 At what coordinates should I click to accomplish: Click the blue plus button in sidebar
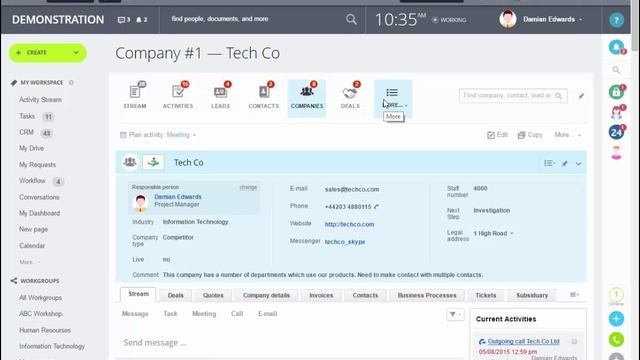tap(616, 319)
